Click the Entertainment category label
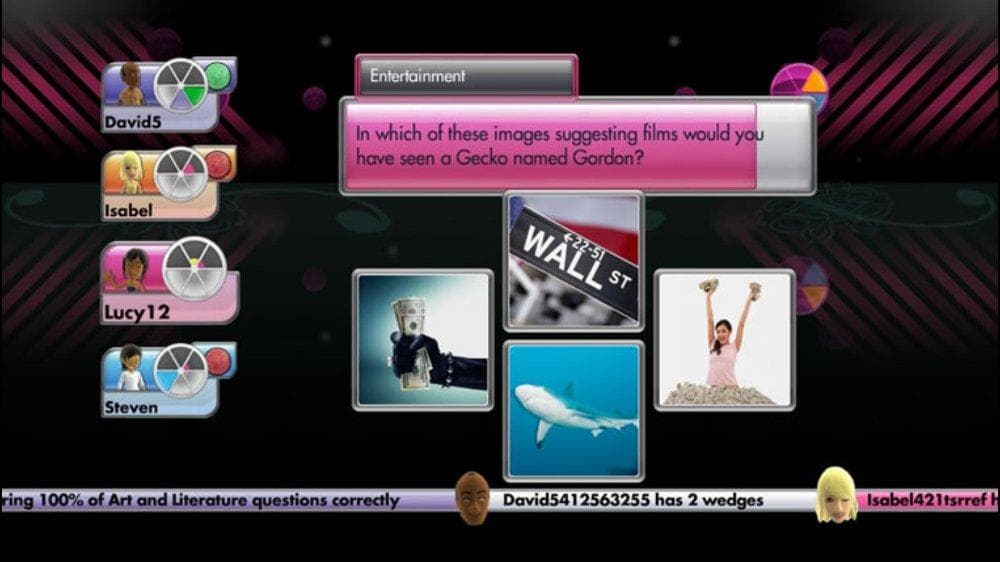This screenshot has width=1000, height=562. [466, 76]
